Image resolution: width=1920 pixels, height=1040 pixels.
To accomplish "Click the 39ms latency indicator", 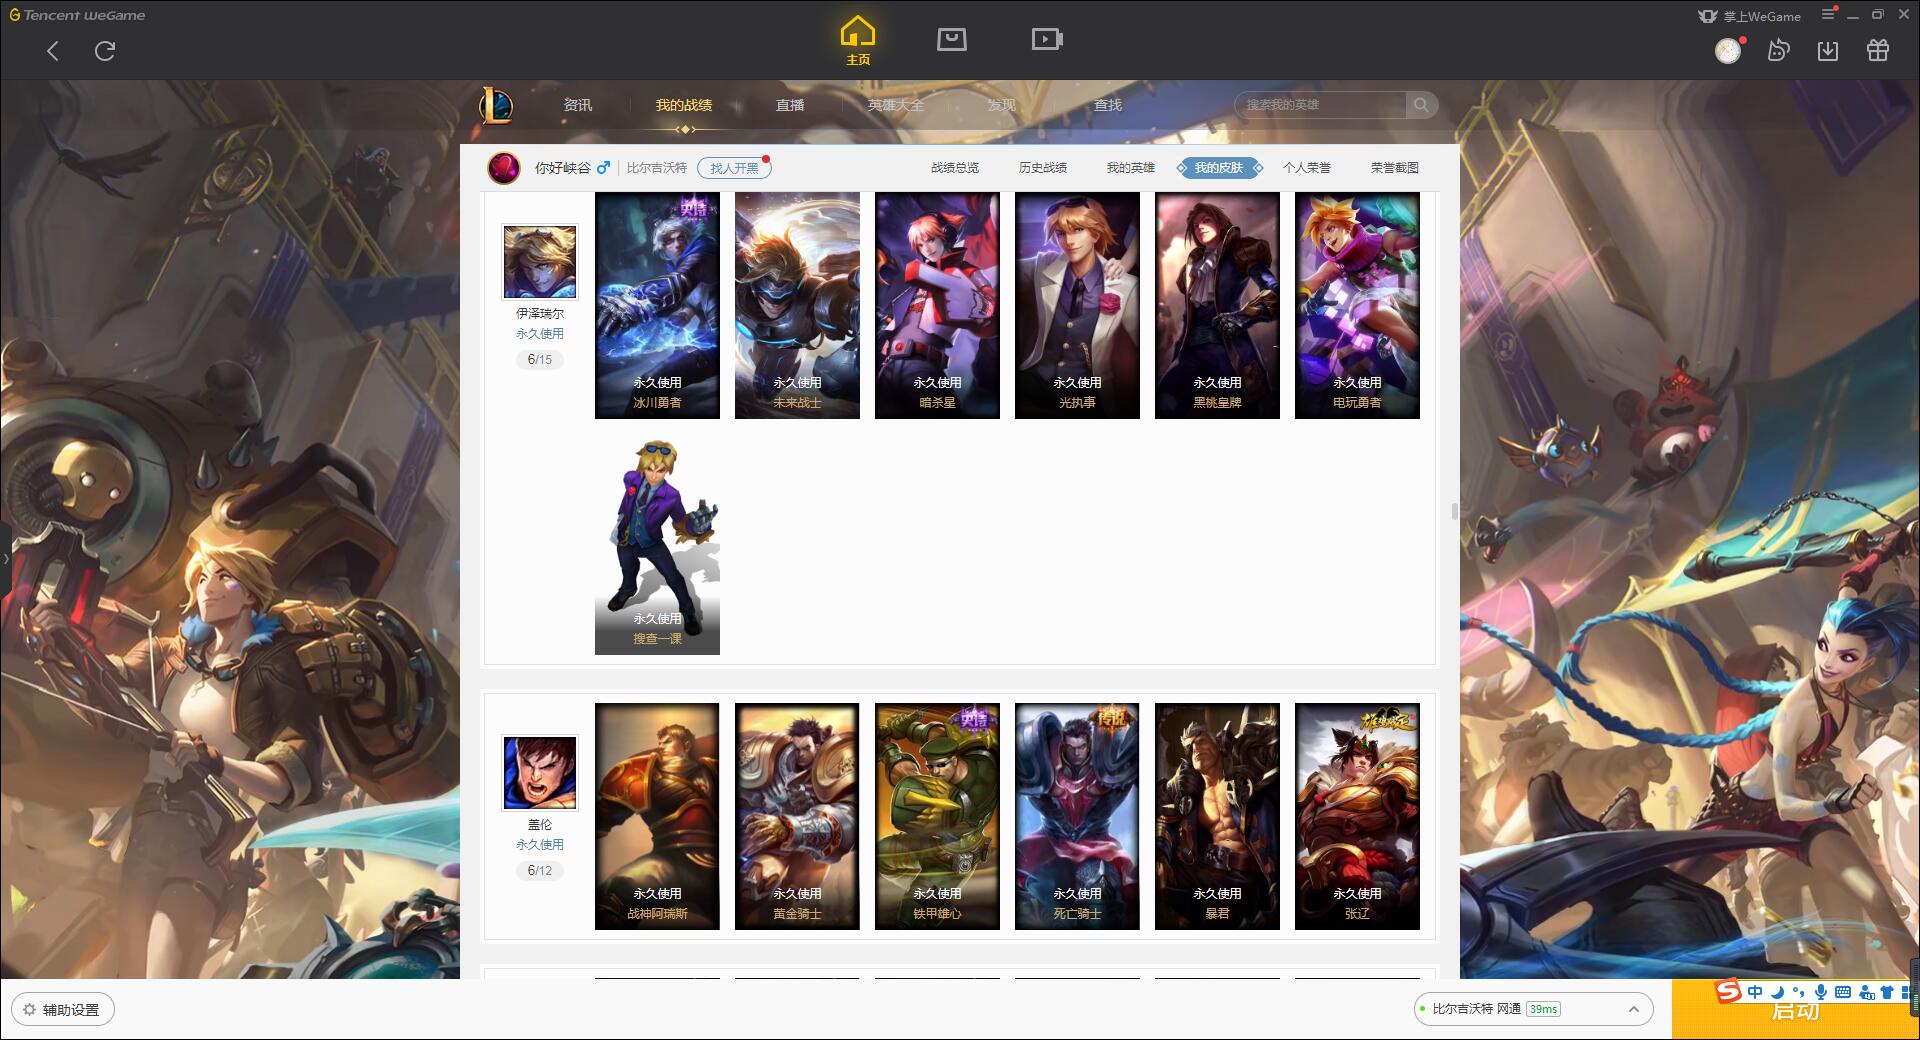I will (1543, 1009).
